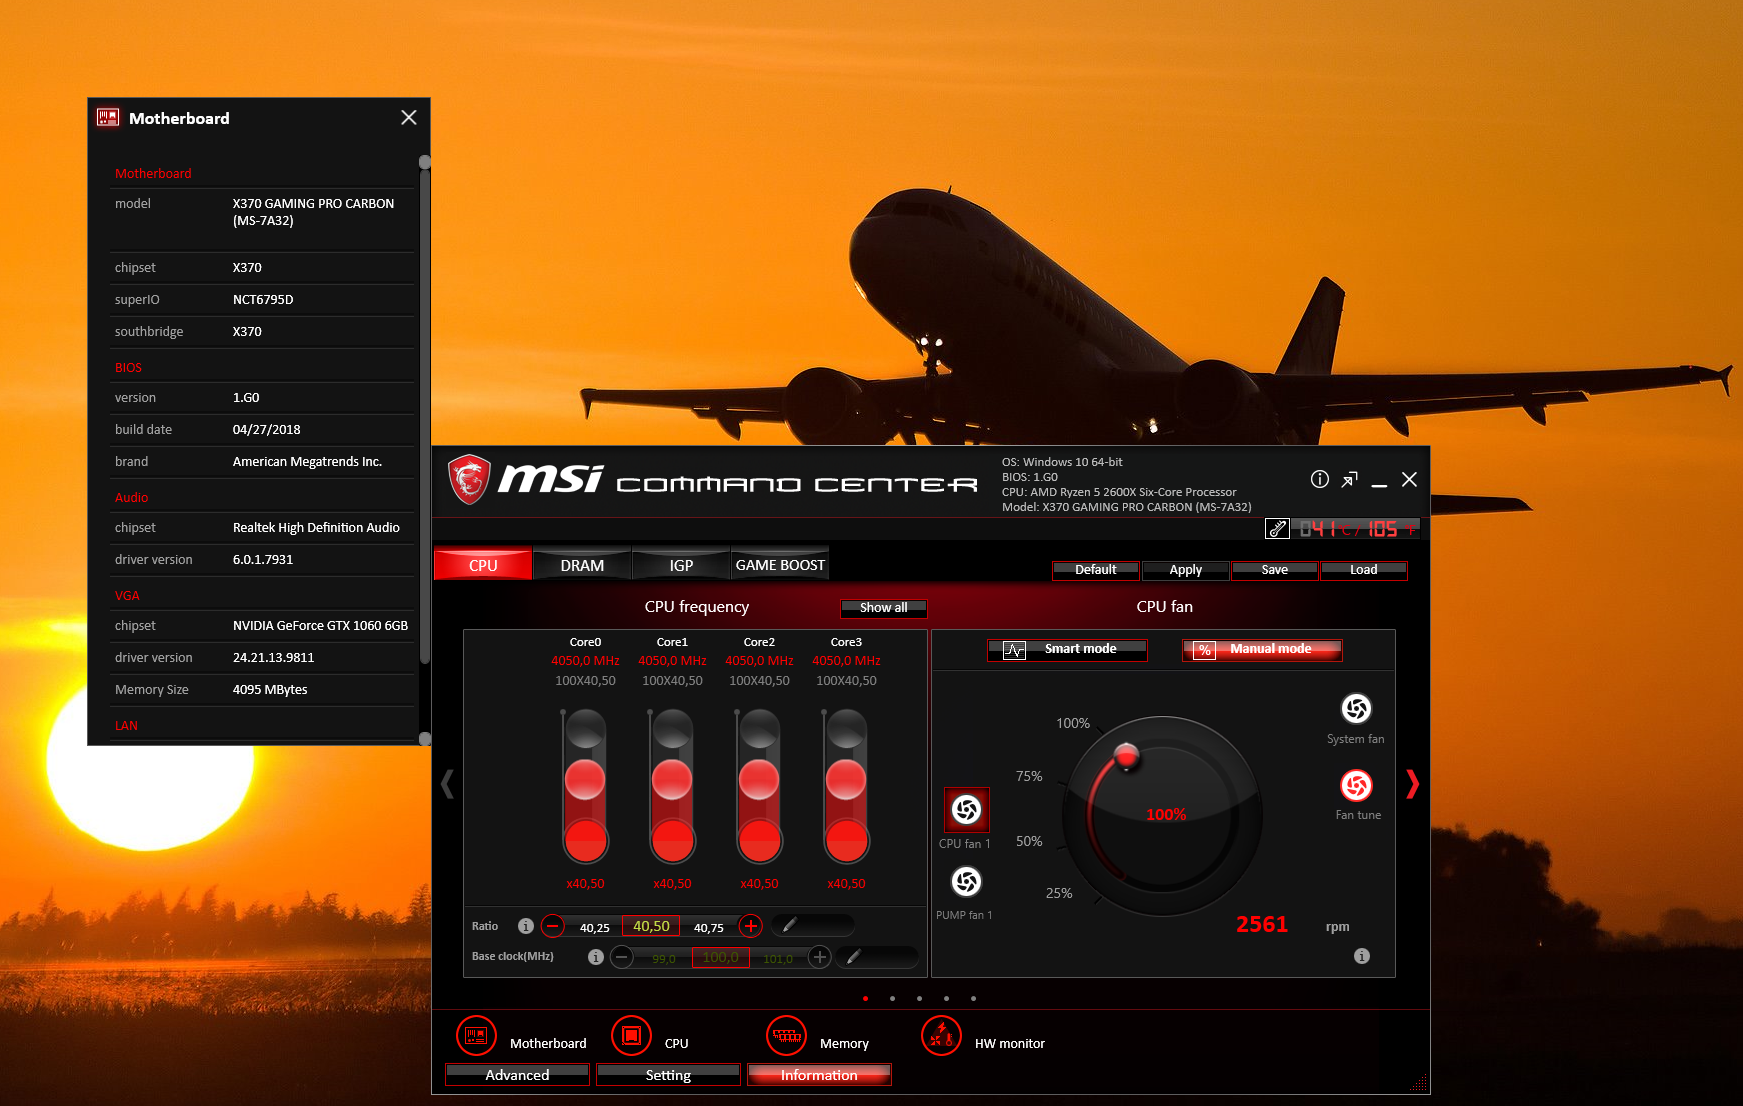Screen dimensions: 1743x1106
Task: Click the Apply button
Action: point(1186,570)
